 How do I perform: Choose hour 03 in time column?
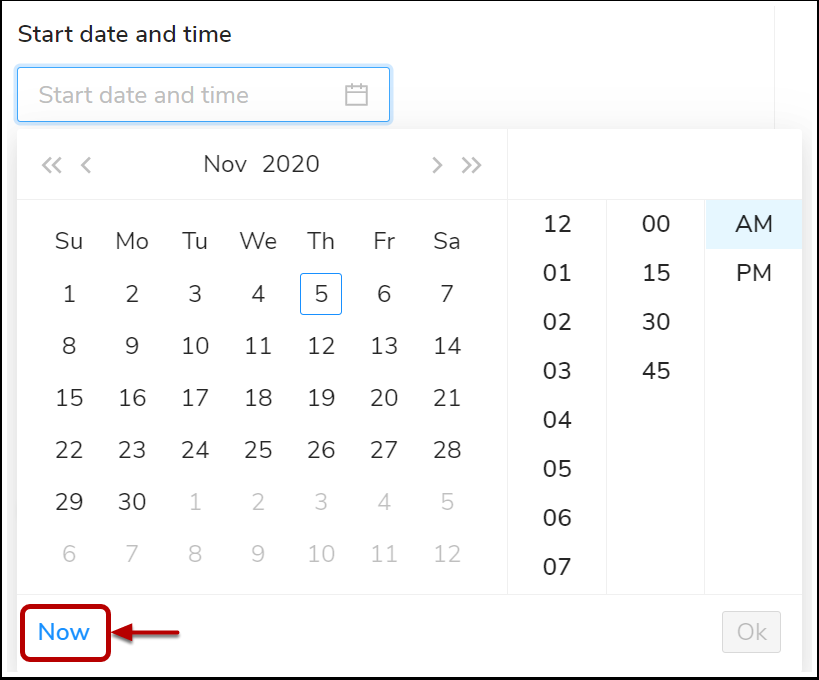coord(557,371)
